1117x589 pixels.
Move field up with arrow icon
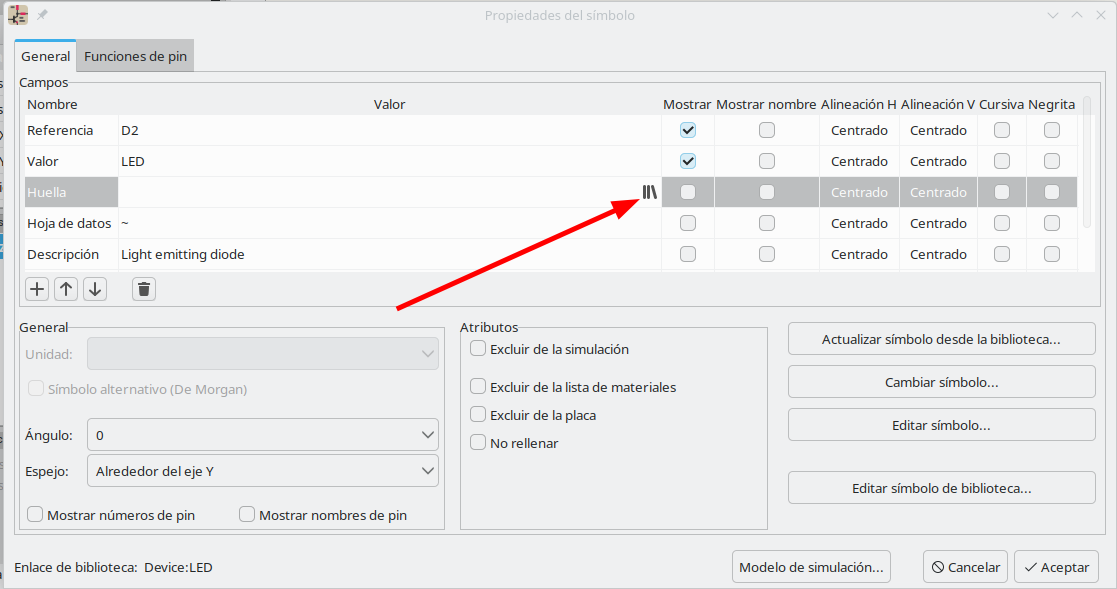(x=66, y=289)
